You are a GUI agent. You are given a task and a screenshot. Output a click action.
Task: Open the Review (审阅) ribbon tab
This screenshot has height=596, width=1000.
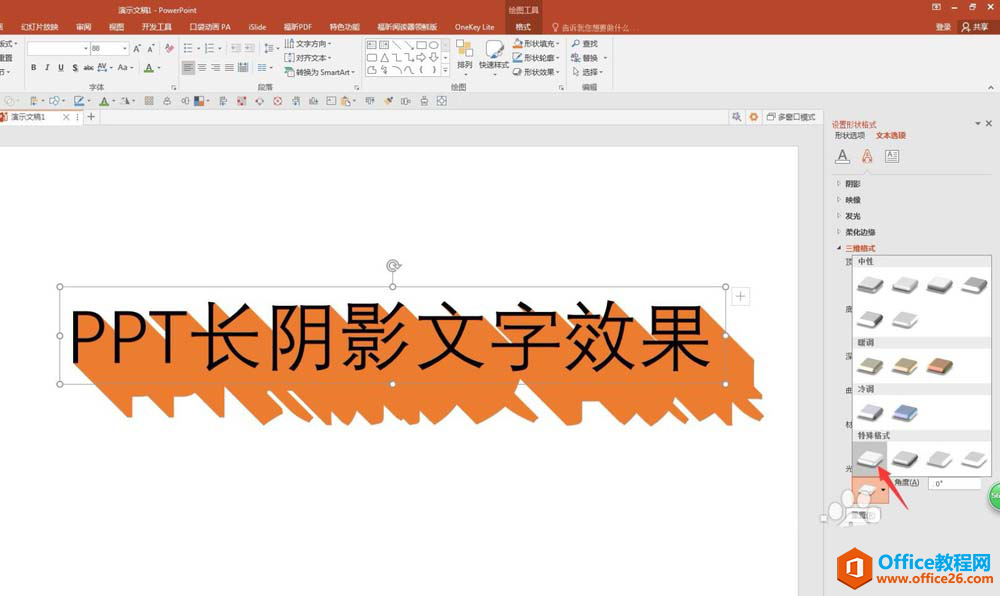83,27
